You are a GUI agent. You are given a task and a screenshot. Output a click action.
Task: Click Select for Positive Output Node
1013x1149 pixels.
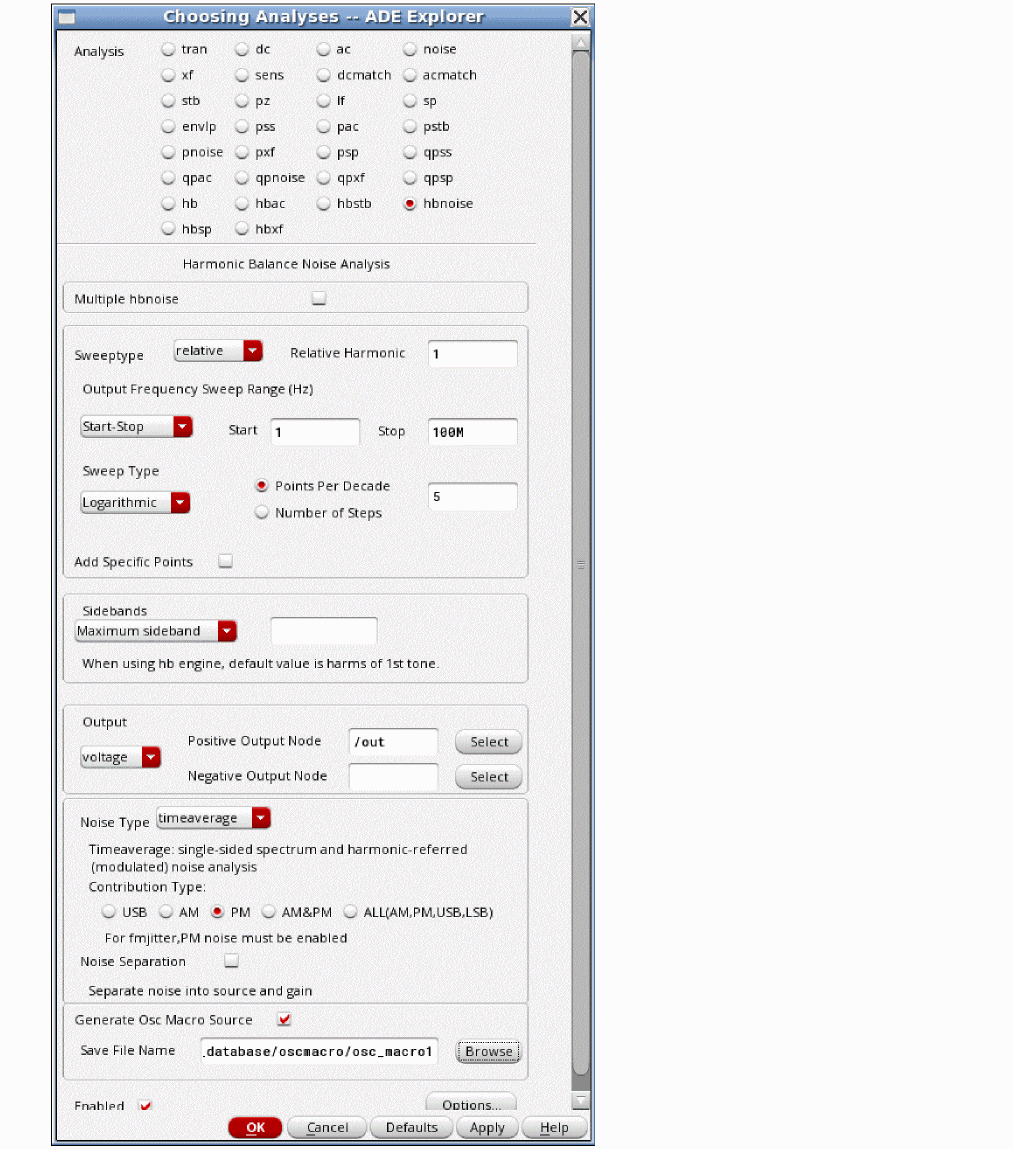tap(489, 742)
